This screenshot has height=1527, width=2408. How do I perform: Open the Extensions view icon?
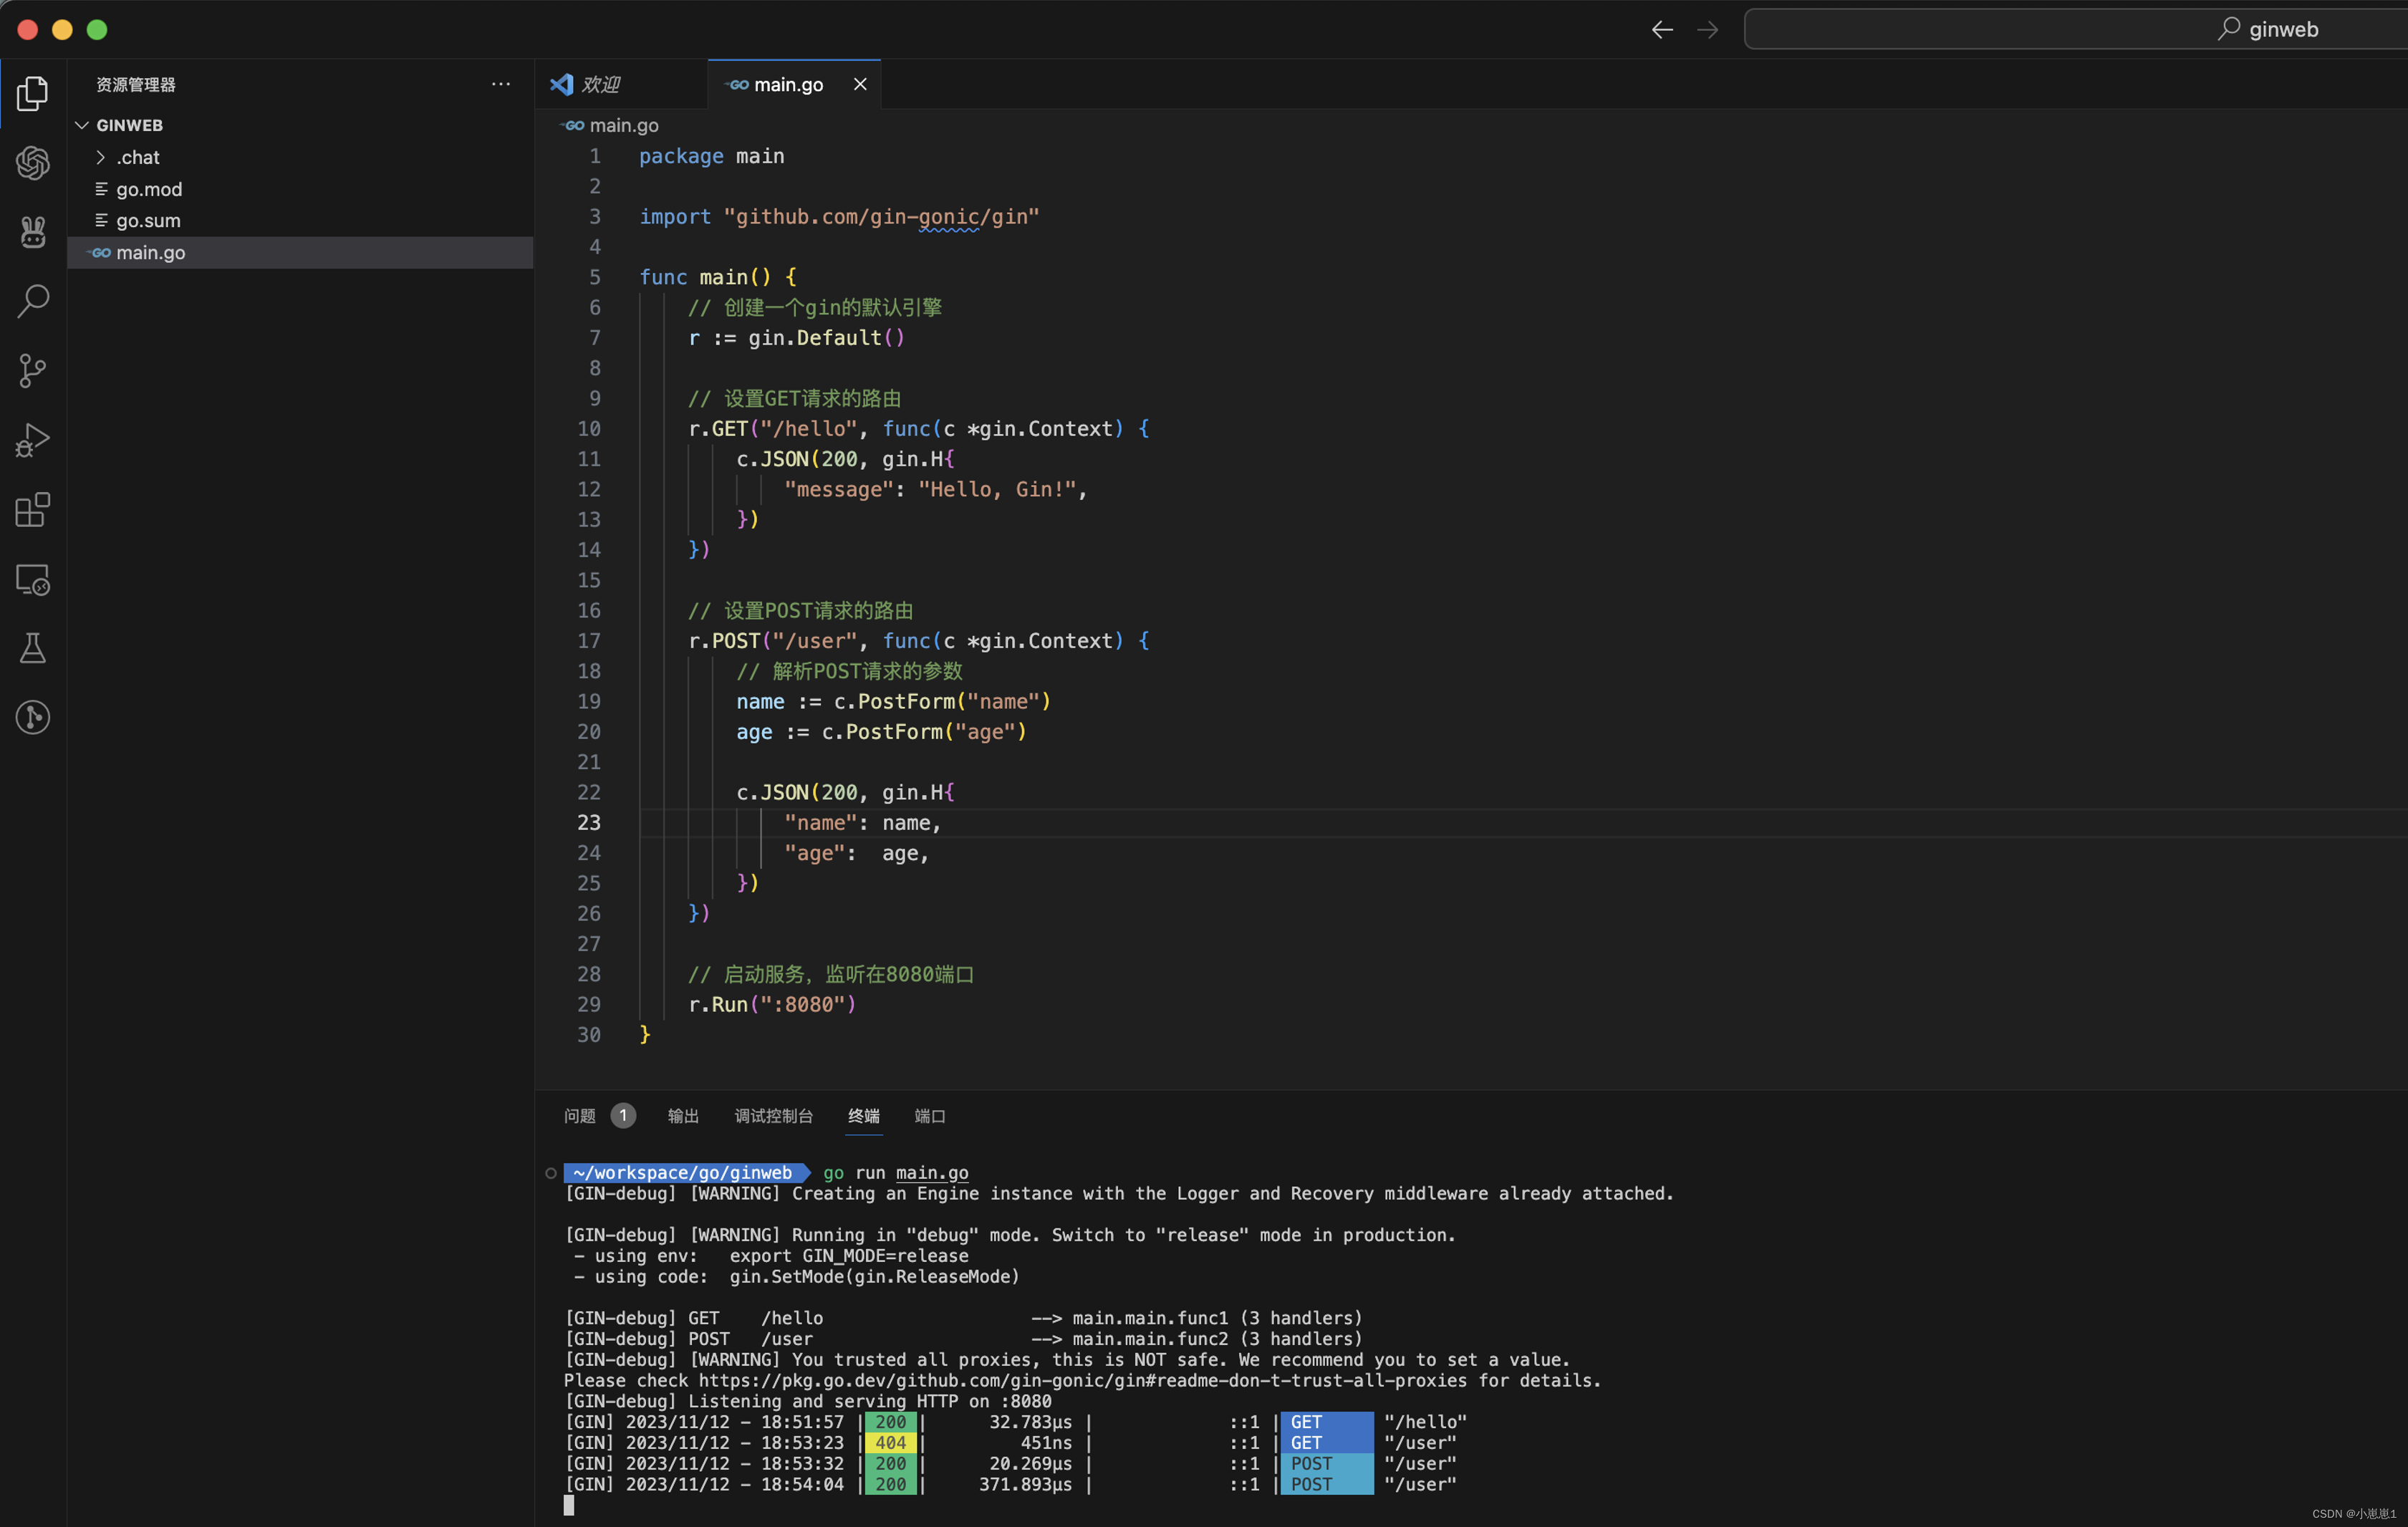coord(33,509)
